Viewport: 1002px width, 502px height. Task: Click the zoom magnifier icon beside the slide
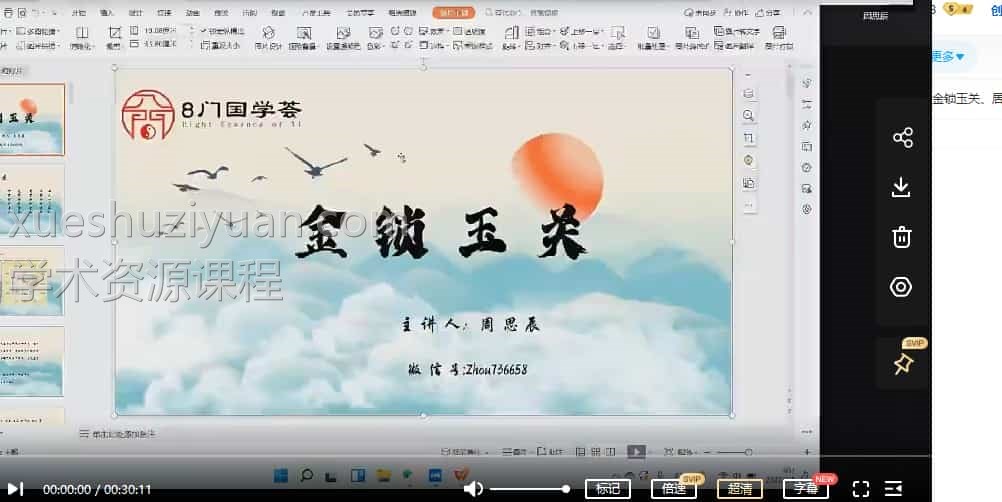pos(749,116)
